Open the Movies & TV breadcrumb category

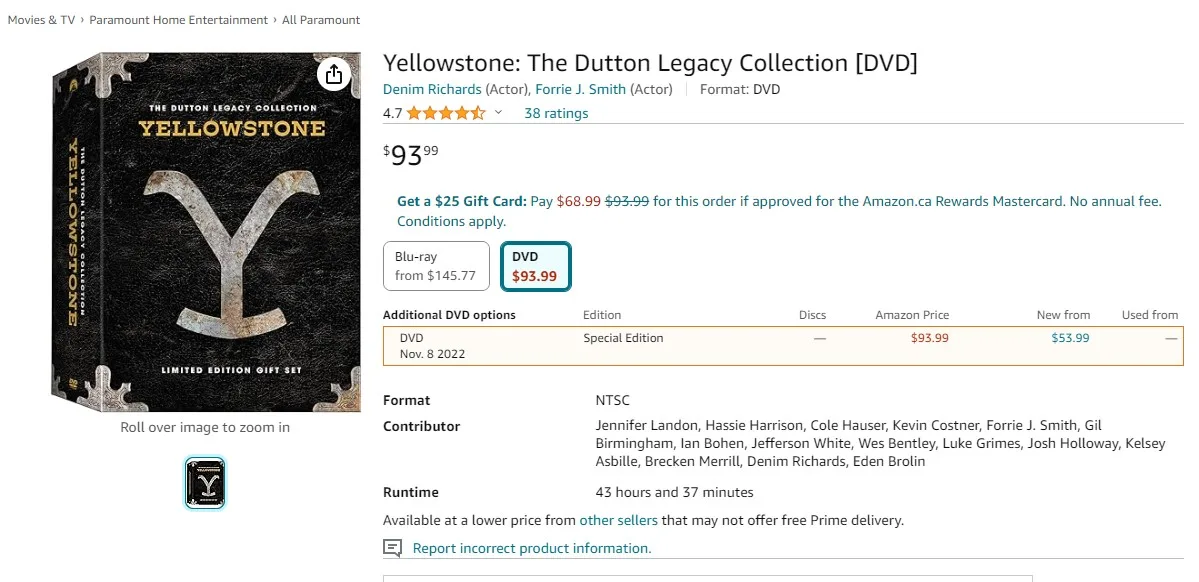tap(40, 19)
